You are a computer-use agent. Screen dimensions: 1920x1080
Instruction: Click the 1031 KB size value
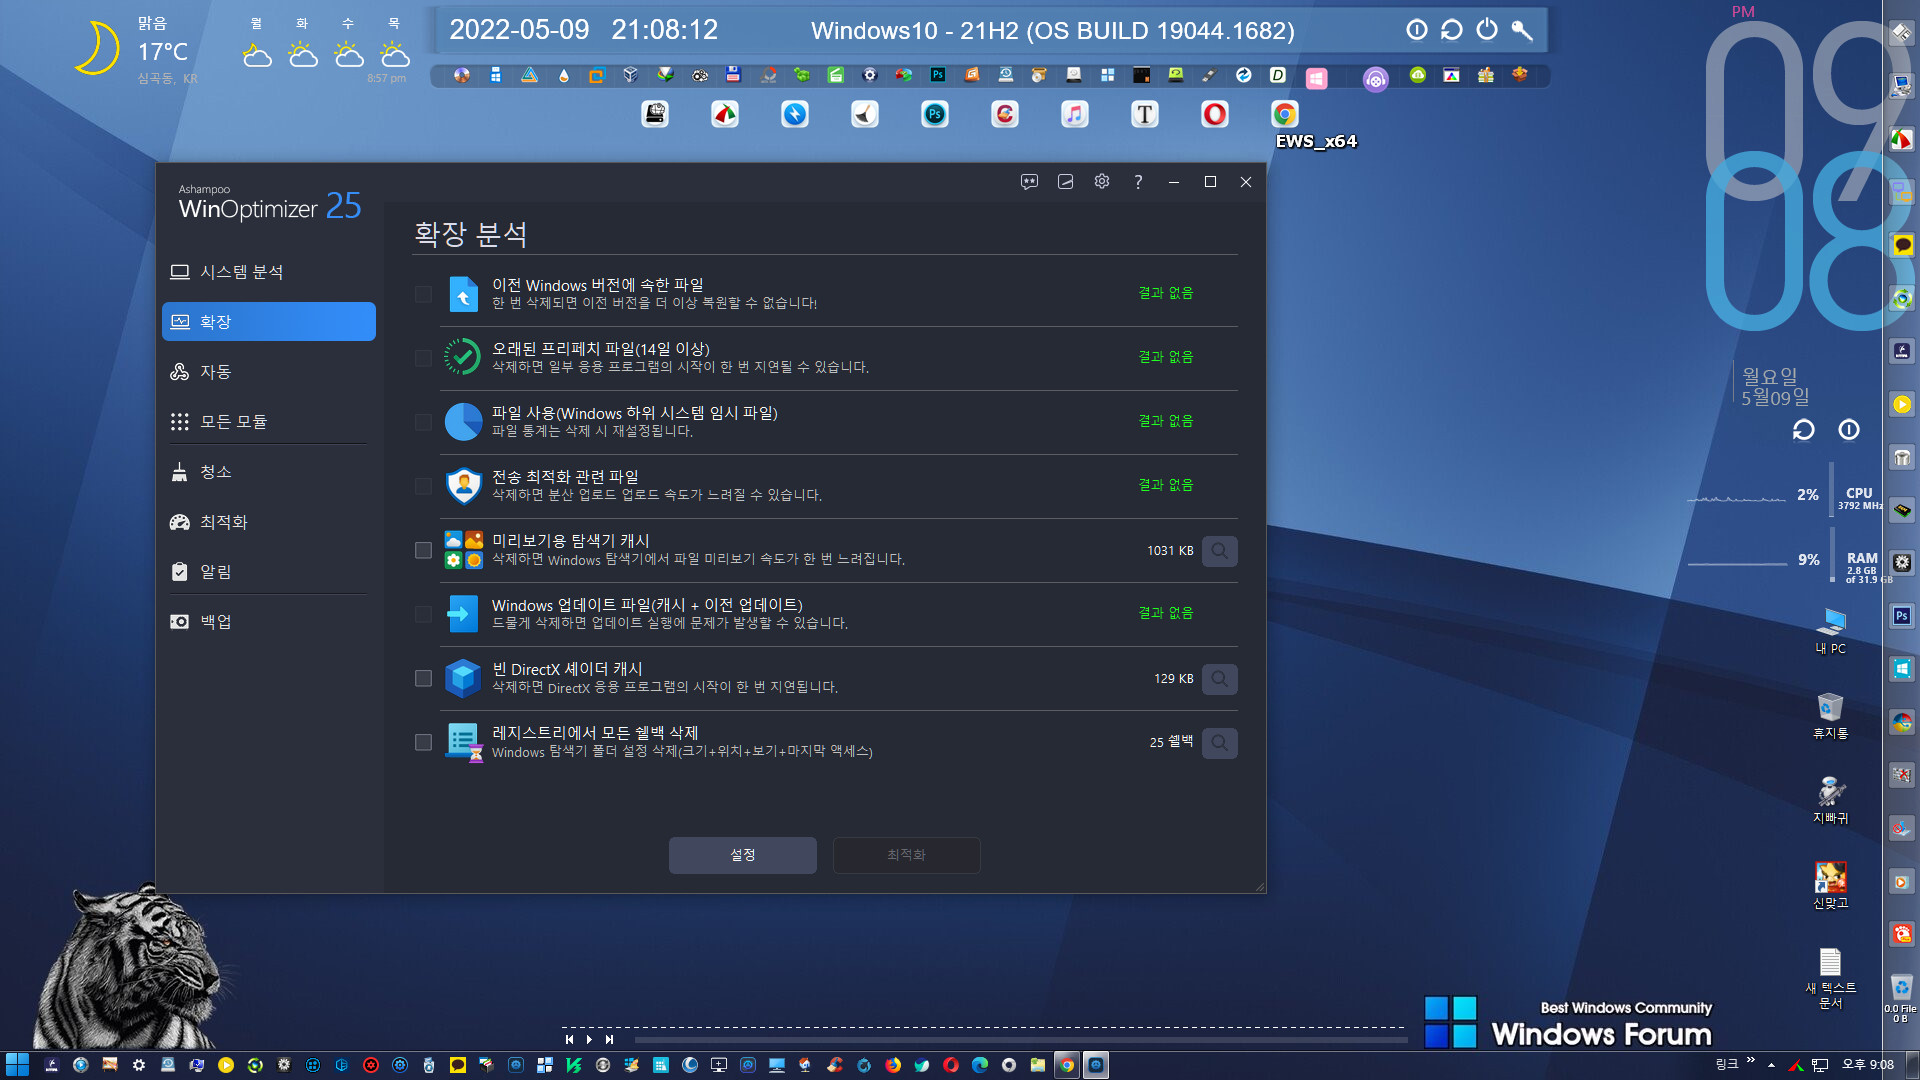pos(1170,551)
